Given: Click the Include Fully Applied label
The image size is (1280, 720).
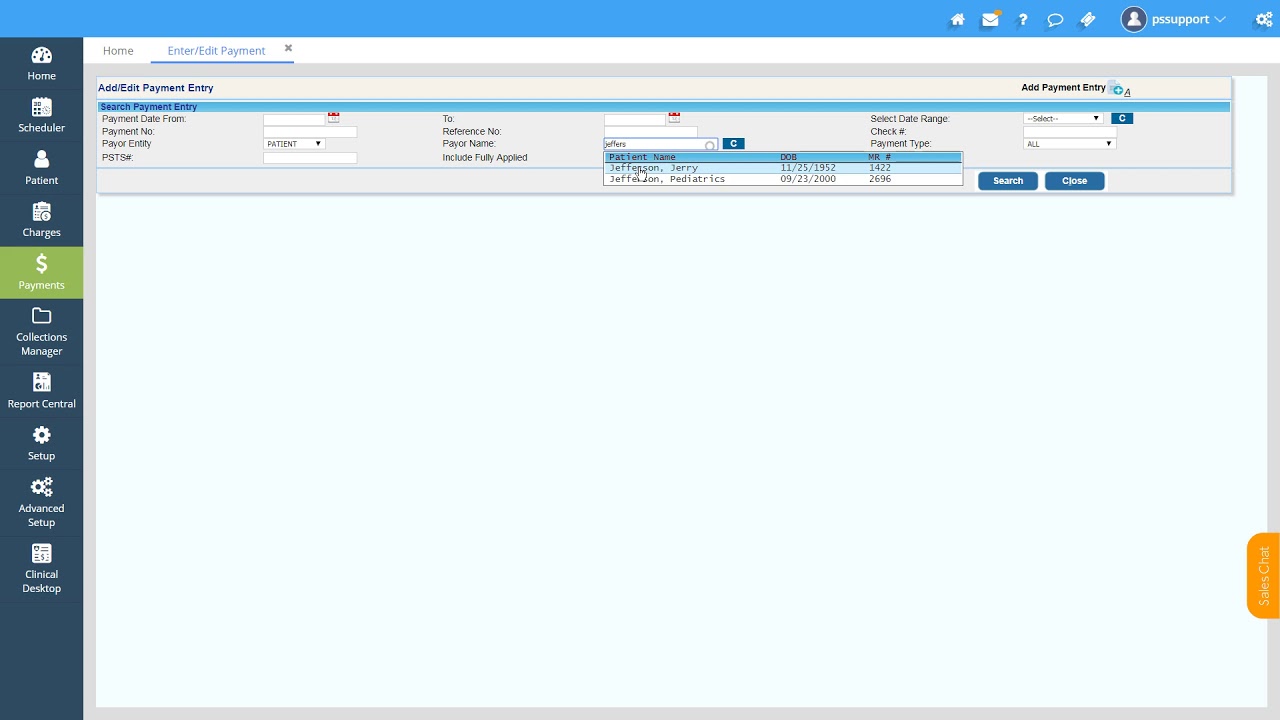Looking at the screenshot, I should coord(485,158).
